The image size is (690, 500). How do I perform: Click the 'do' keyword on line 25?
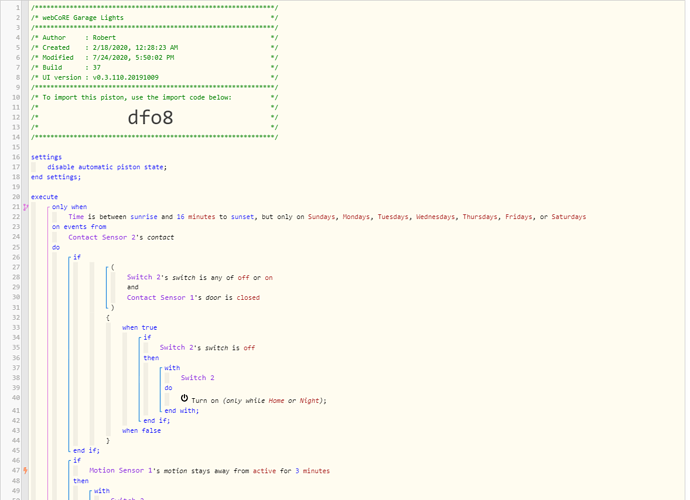(x=56, y=247)
